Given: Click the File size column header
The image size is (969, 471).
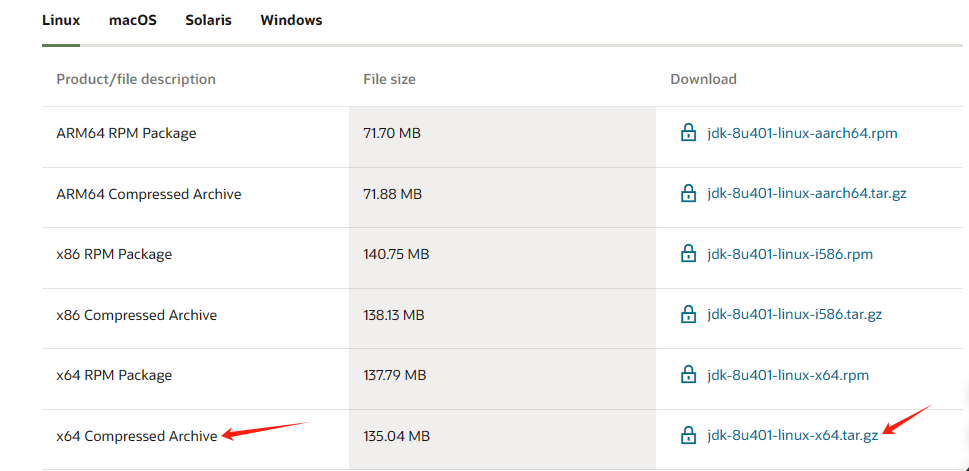Looking at the screenshot, I should tap(389, 79).
